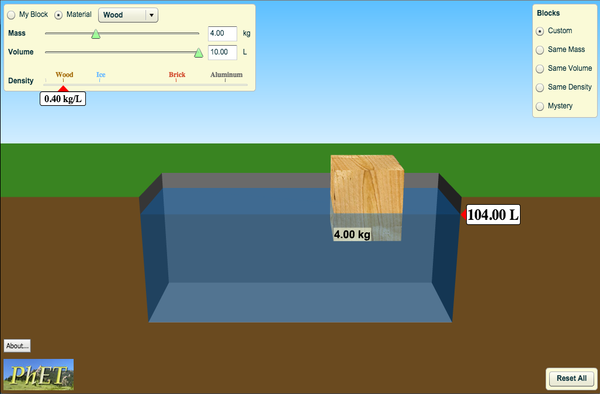Select the My Block radio button
The width and height of the screenshot is (600, 394).
click(11, 15)
